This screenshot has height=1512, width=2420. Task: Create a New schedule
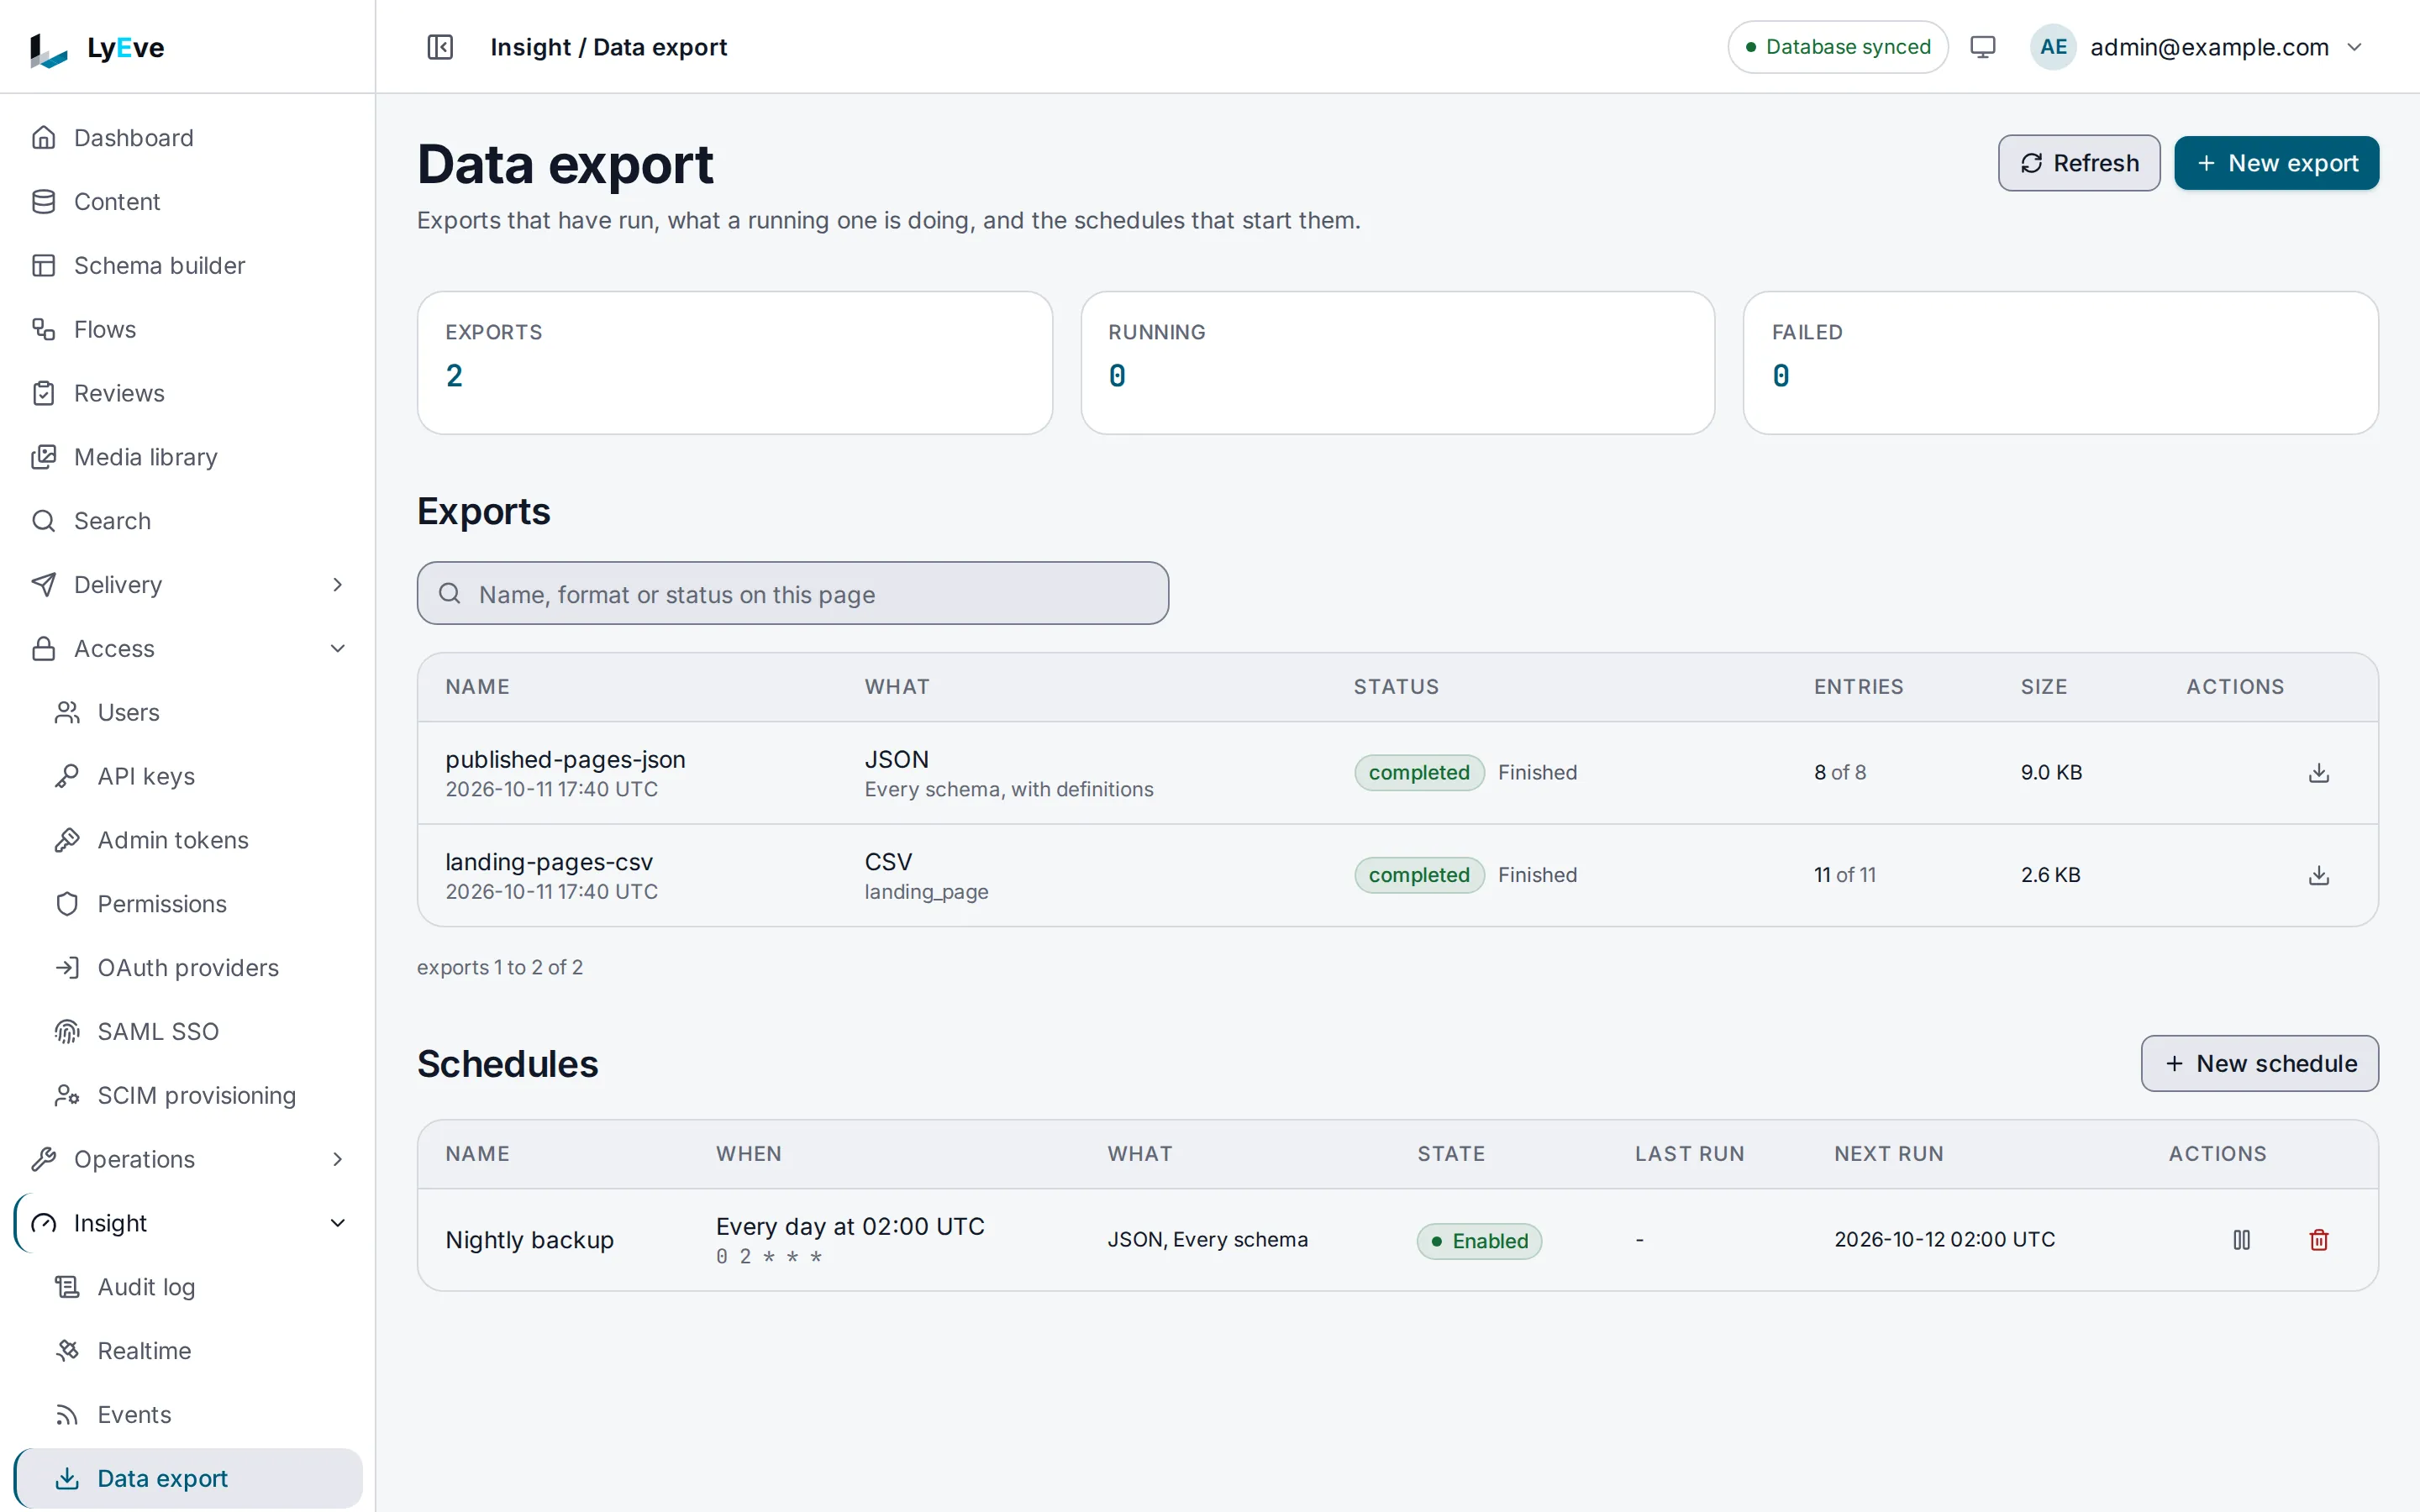pyautogui.click(x=2259, y=1063)
